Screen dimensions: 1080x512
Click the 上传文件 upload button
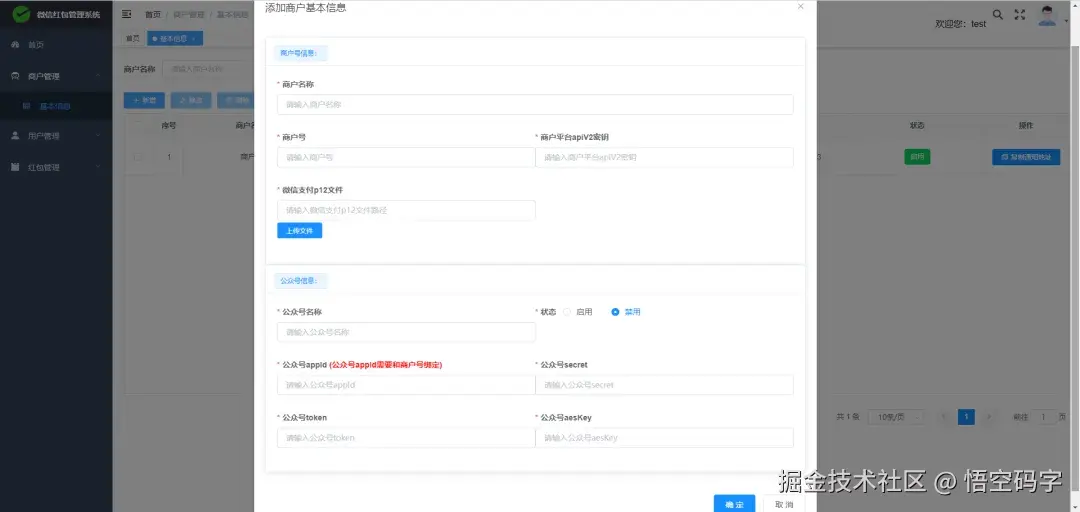coord(300,231)
